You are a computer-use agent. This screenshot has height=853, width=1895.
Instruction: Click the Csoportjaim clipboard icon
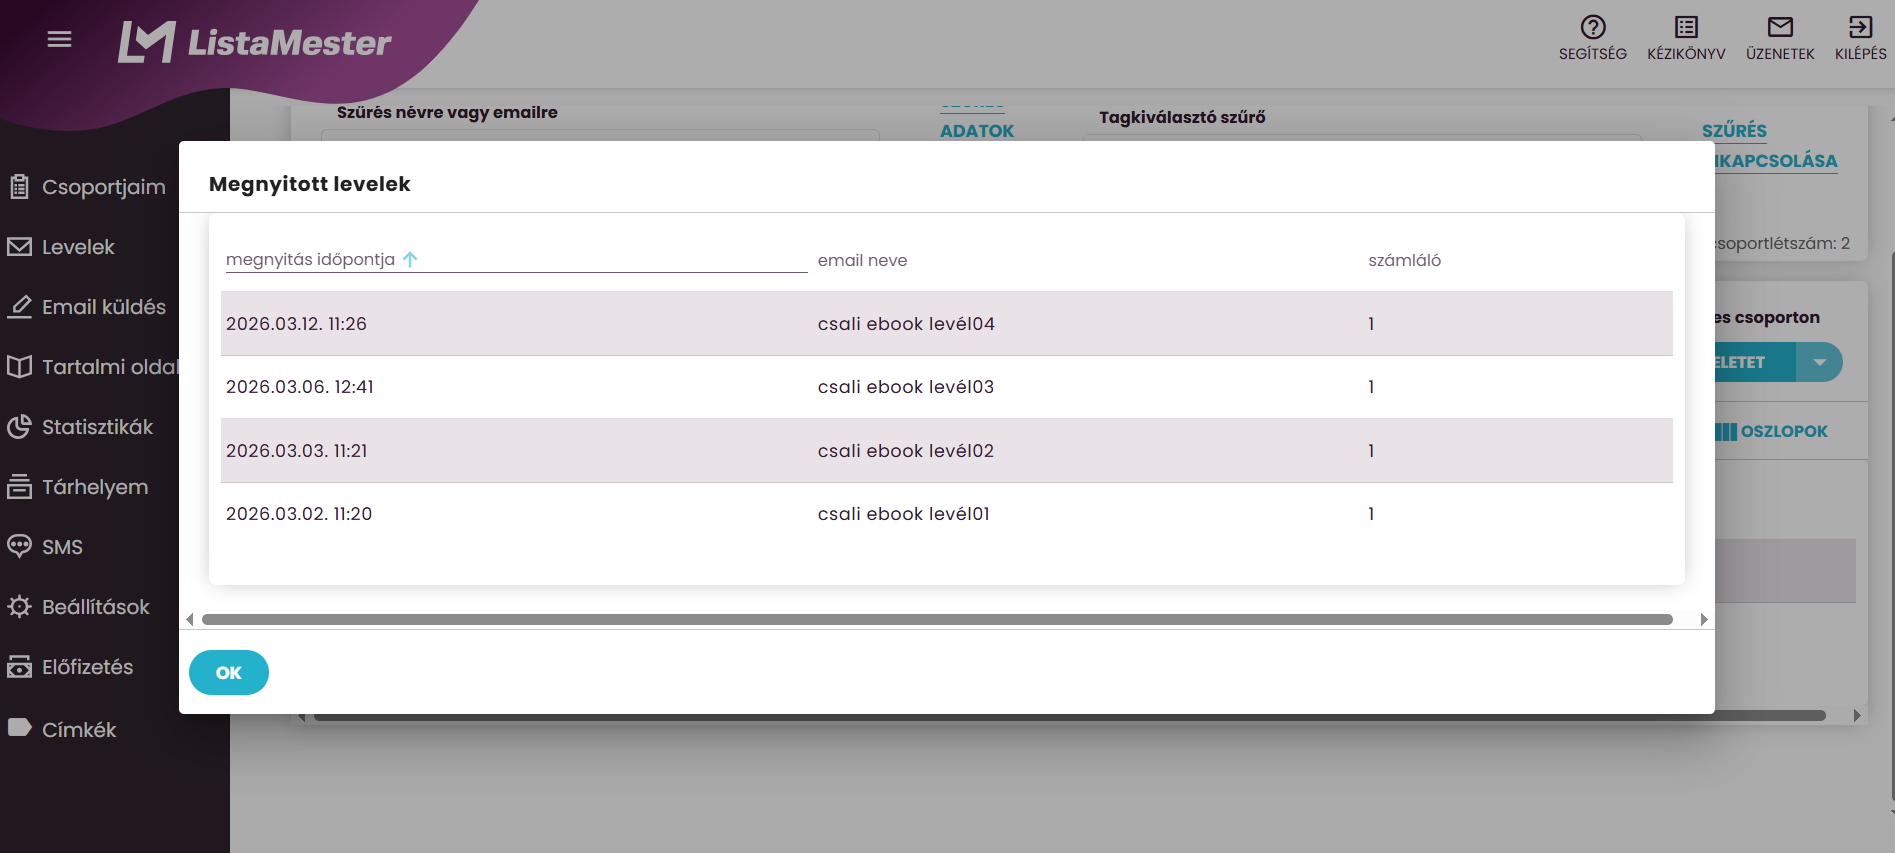pos(19,187)
